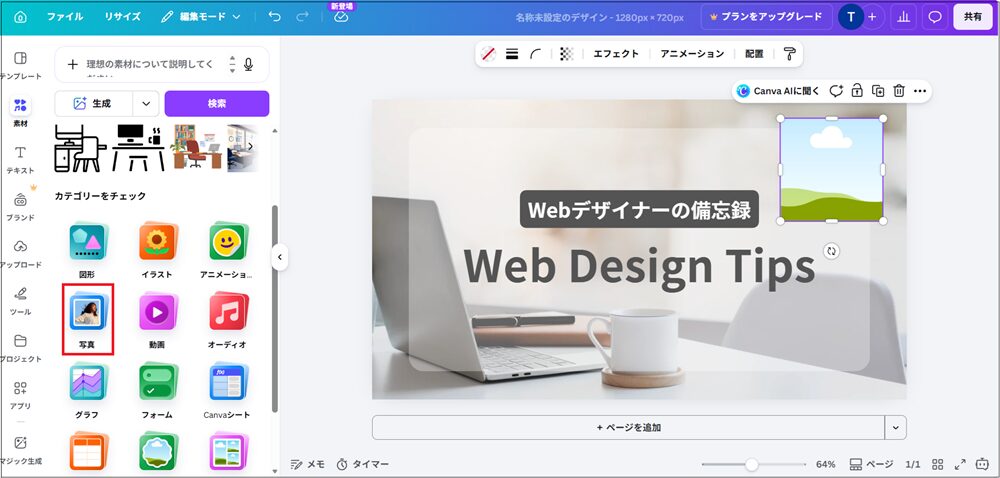Open the transparency checkerboard icon

(566, 54)
